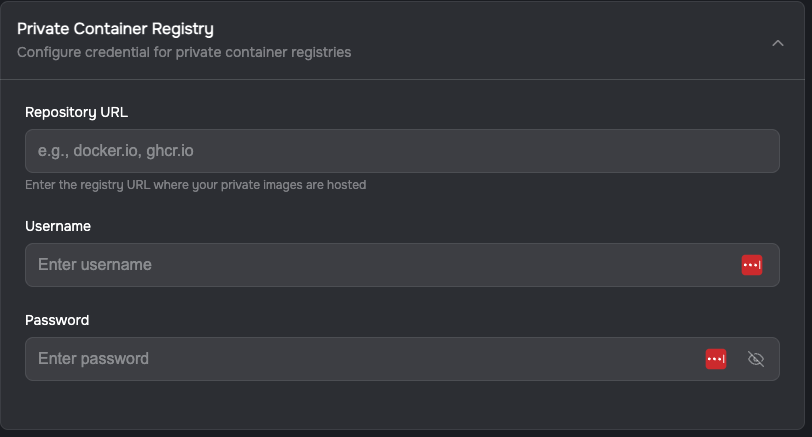The height and width of the screenshot is (437, 812).
Task: Click the "Private Container Registry" heading
Action: click(115, 30)
